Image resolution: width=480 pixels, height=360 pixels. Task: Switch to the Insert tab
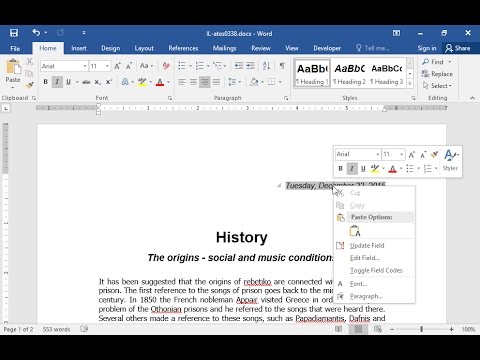pyautogui.click(x=79, y=48)
